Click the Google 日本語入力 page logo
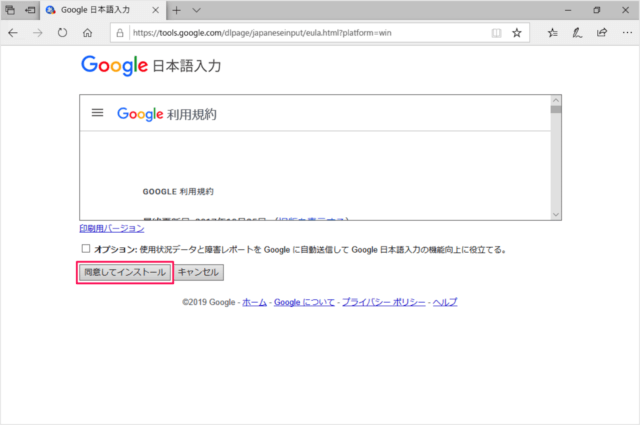This screenshot has height=425, width=640. [x=151, y=66]
